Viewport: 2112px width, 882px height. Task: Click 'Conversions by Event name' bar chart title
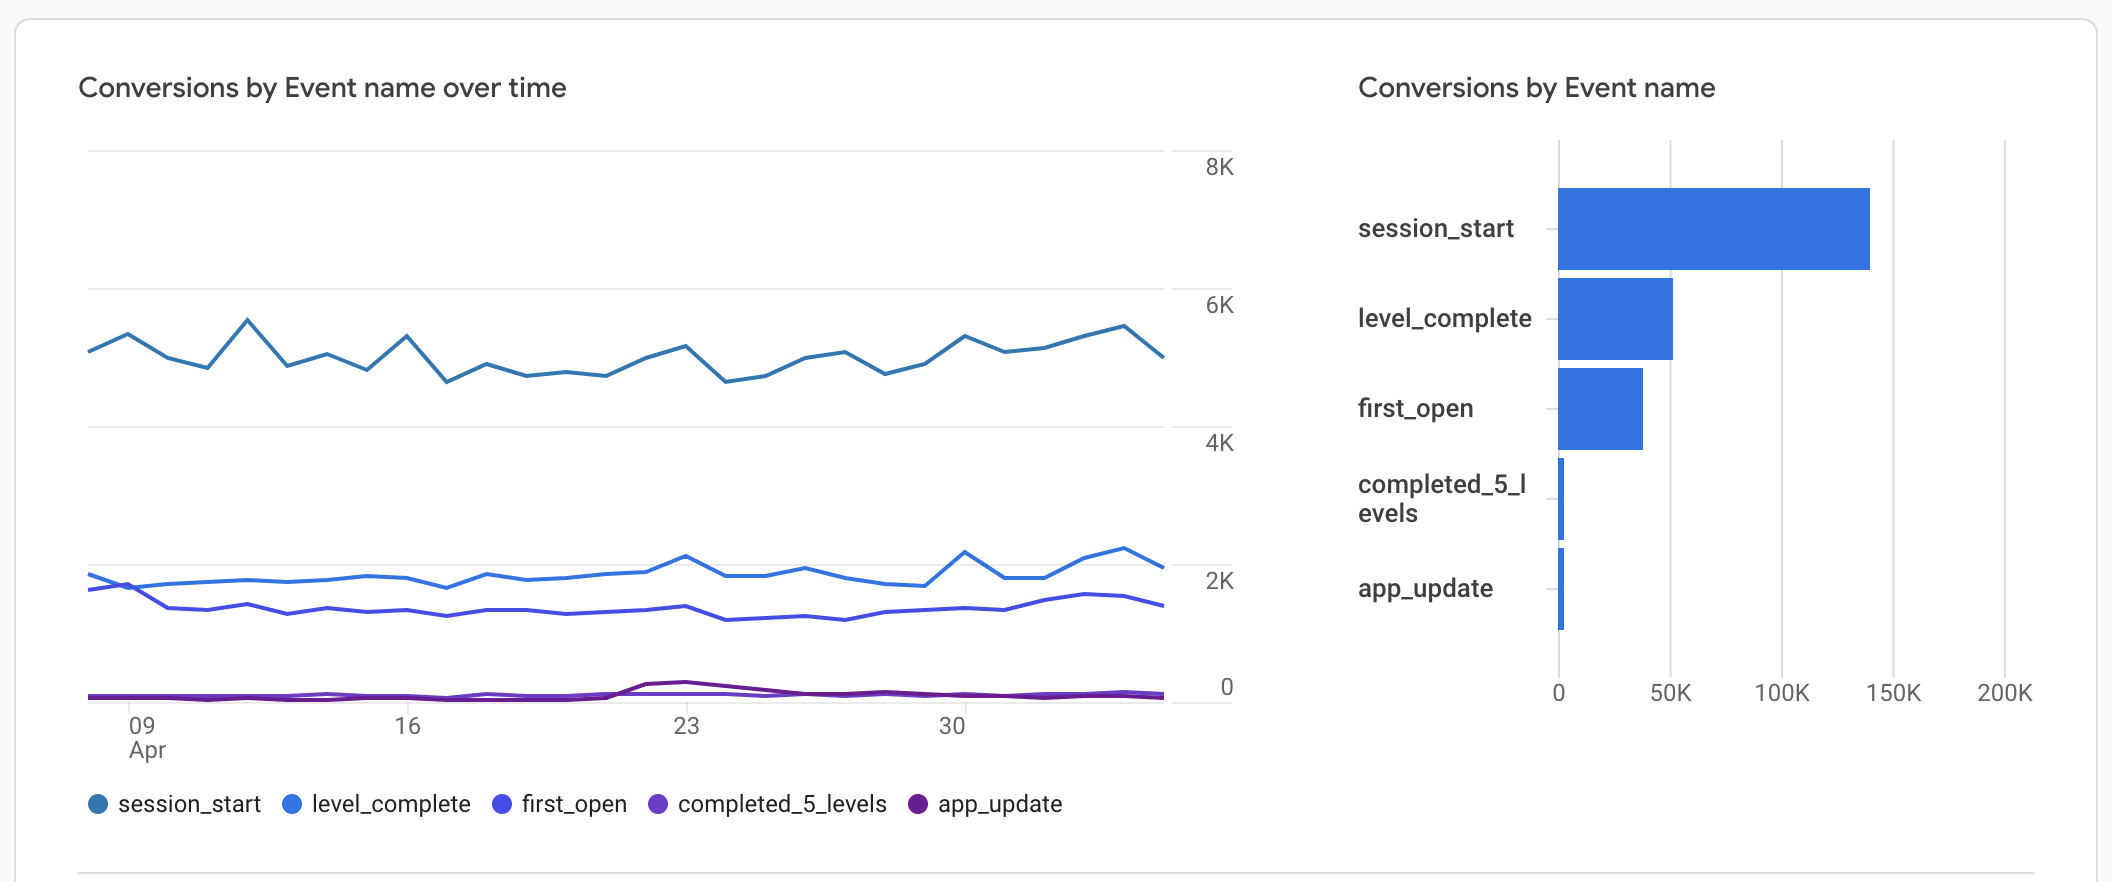point(1537,88)
